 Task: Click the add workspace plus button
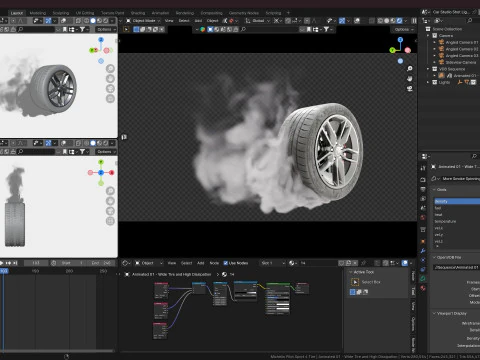click(289, 13)
